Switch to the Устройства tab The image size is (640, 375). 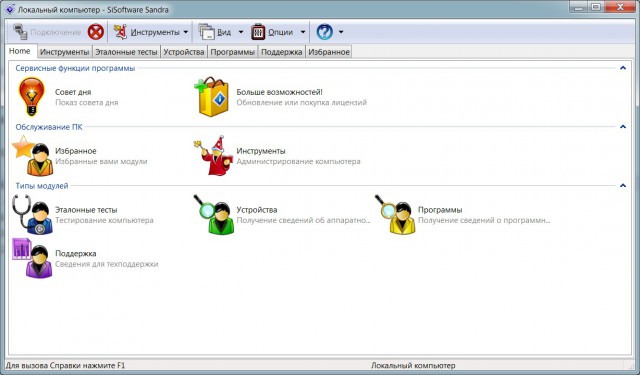(x=184, y=52)
